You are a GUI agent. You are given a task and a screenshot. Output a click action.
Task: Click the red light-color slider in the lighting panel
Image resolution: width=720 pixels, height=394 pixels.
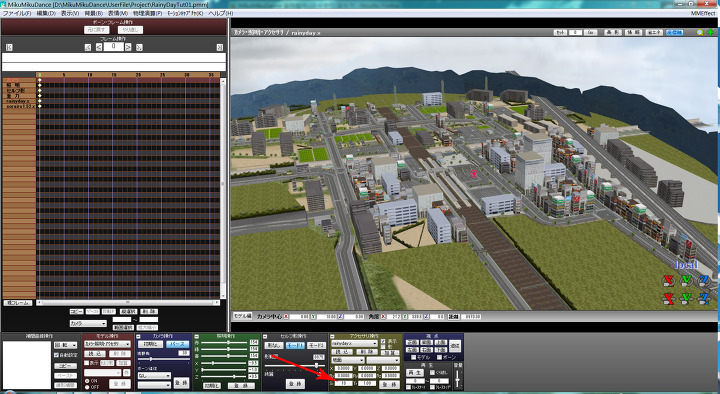coord(224,343)
